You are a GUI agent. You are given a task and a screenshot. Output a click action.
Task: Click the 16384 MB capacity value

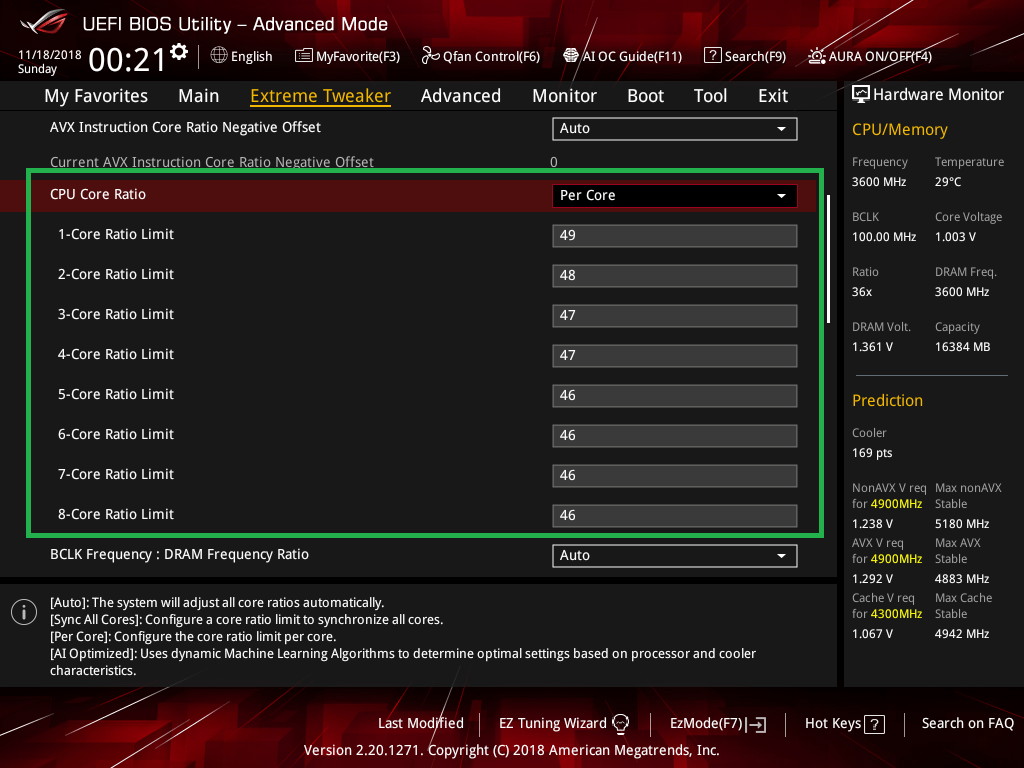click(962, 347)
